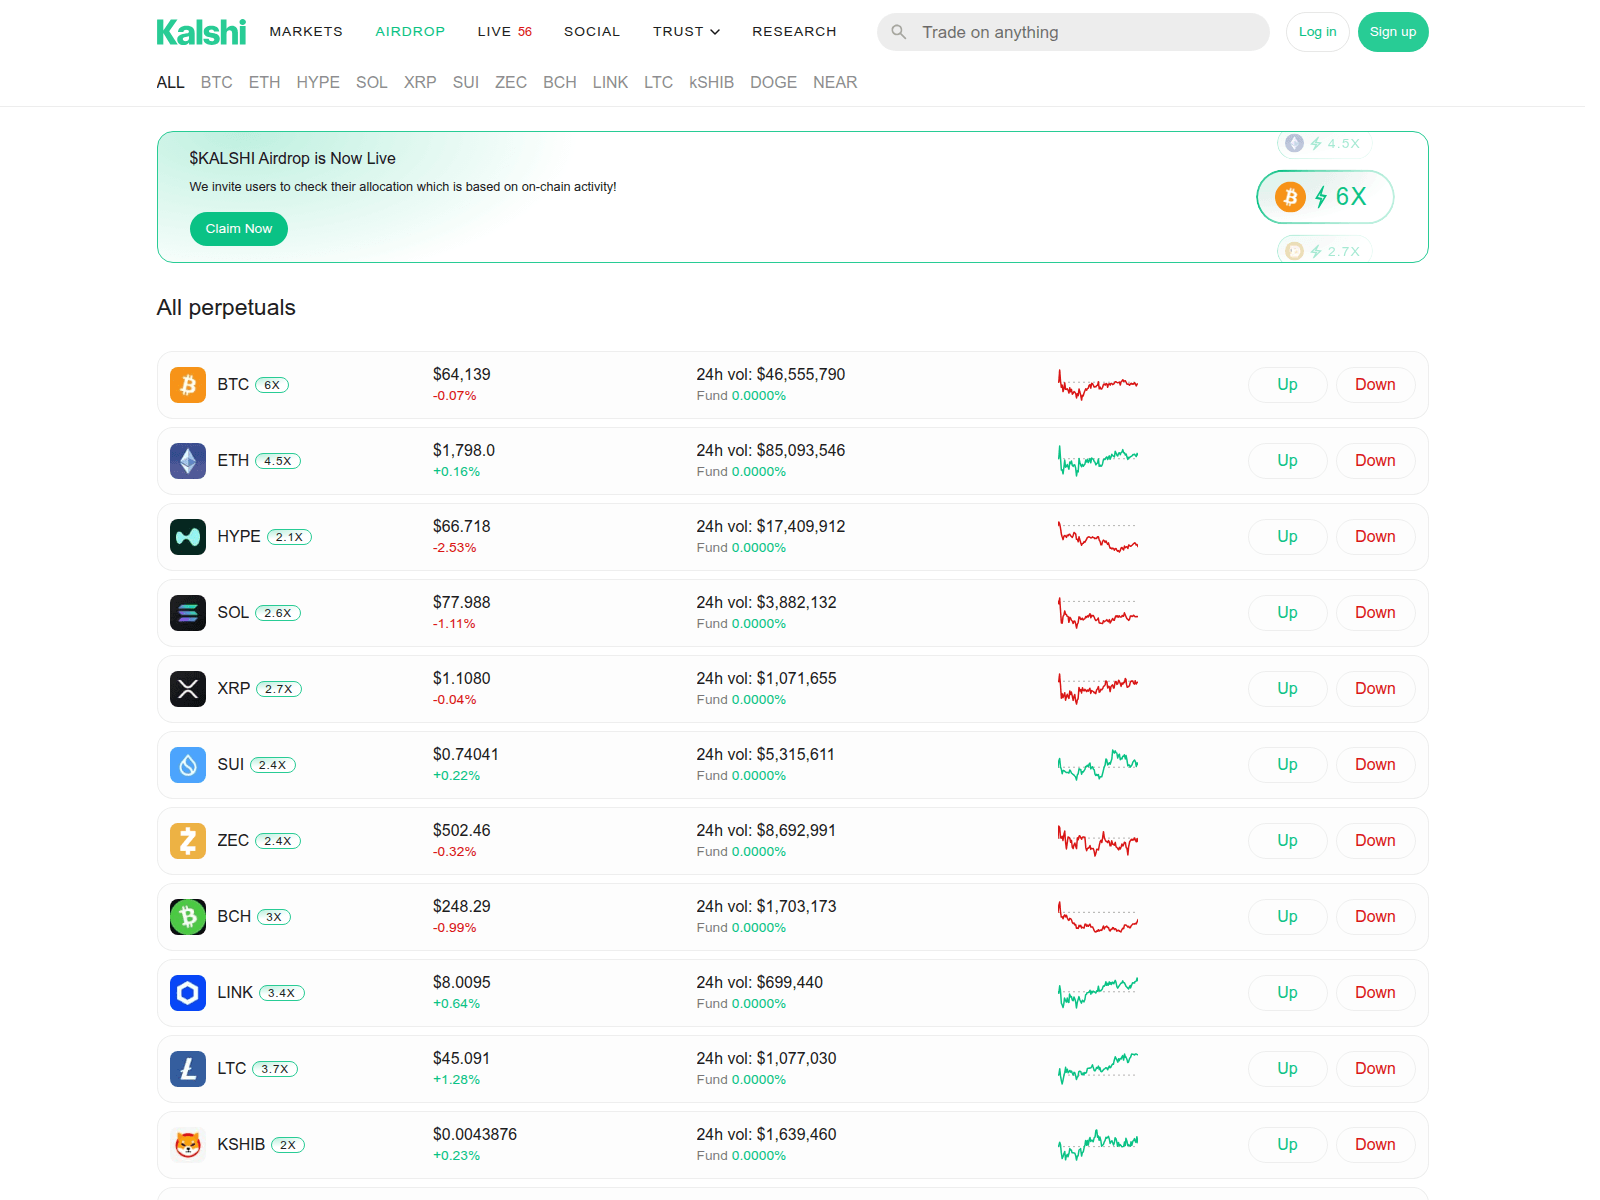Click XRP 2.7X leverage badge
This screenshot has height=1200, width=1600.
279,689
